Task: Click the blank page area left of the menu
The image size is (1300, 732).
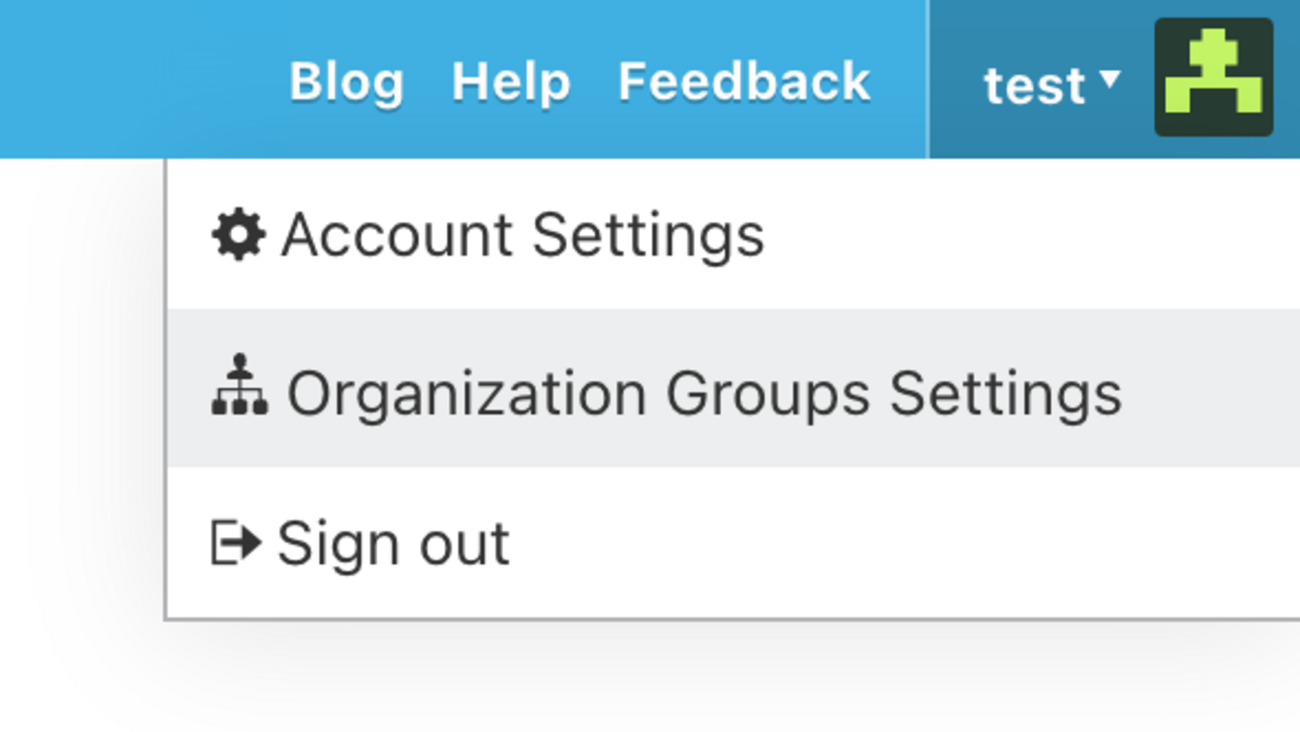Action: (x=80, y=400)
